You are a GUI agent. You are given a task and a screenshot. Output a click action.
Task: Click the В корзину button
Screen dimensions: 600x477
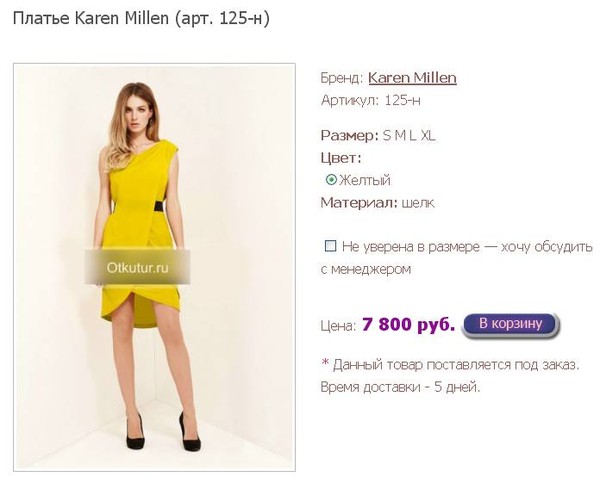(x=510, y=325)
